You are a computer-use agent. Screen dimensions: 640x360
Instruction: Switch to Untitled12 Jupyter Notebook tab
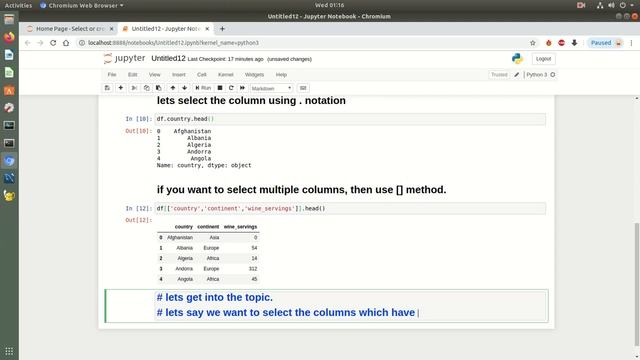pos(165,29)
